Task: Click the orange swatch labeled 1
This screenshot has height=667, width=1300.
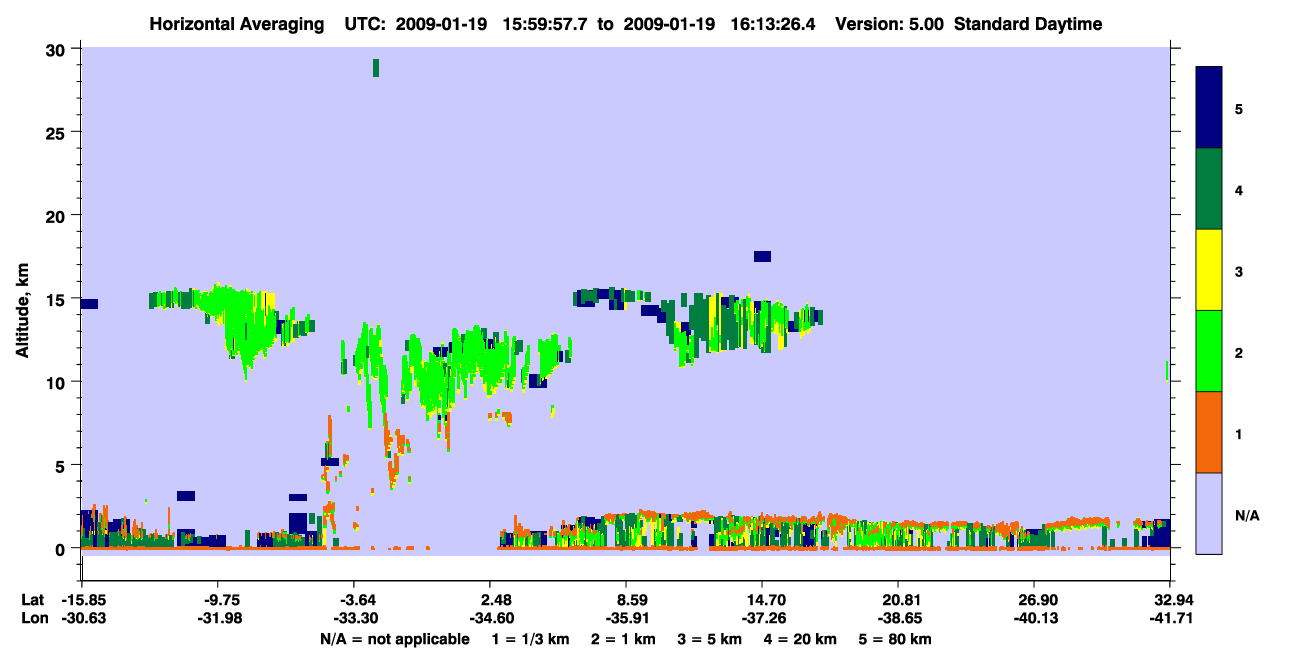Action: click(1209, 432)
